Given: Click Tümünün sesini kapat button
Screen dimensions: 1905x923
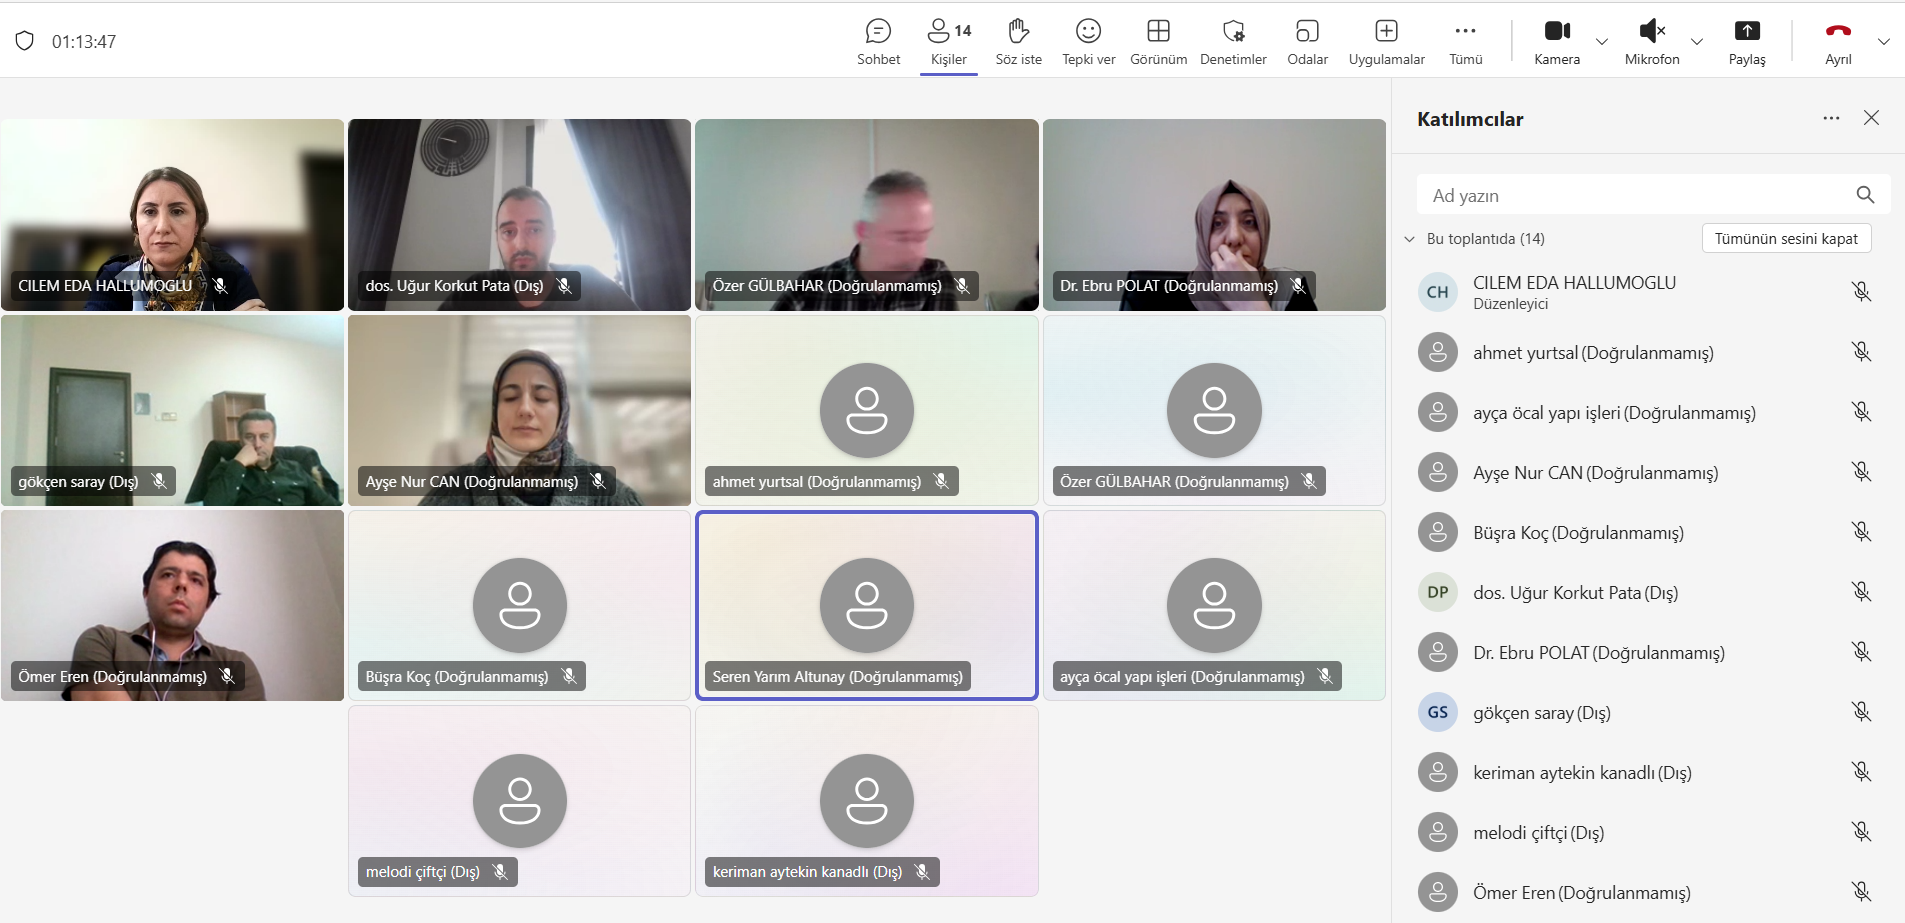Looking at the screenshot, I should [x=1786, y=239].
